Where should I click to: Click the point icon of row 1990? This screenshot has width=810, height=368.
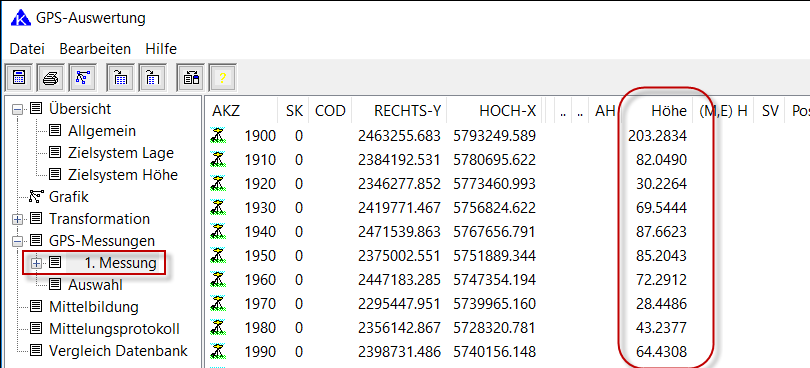point(218,352)
